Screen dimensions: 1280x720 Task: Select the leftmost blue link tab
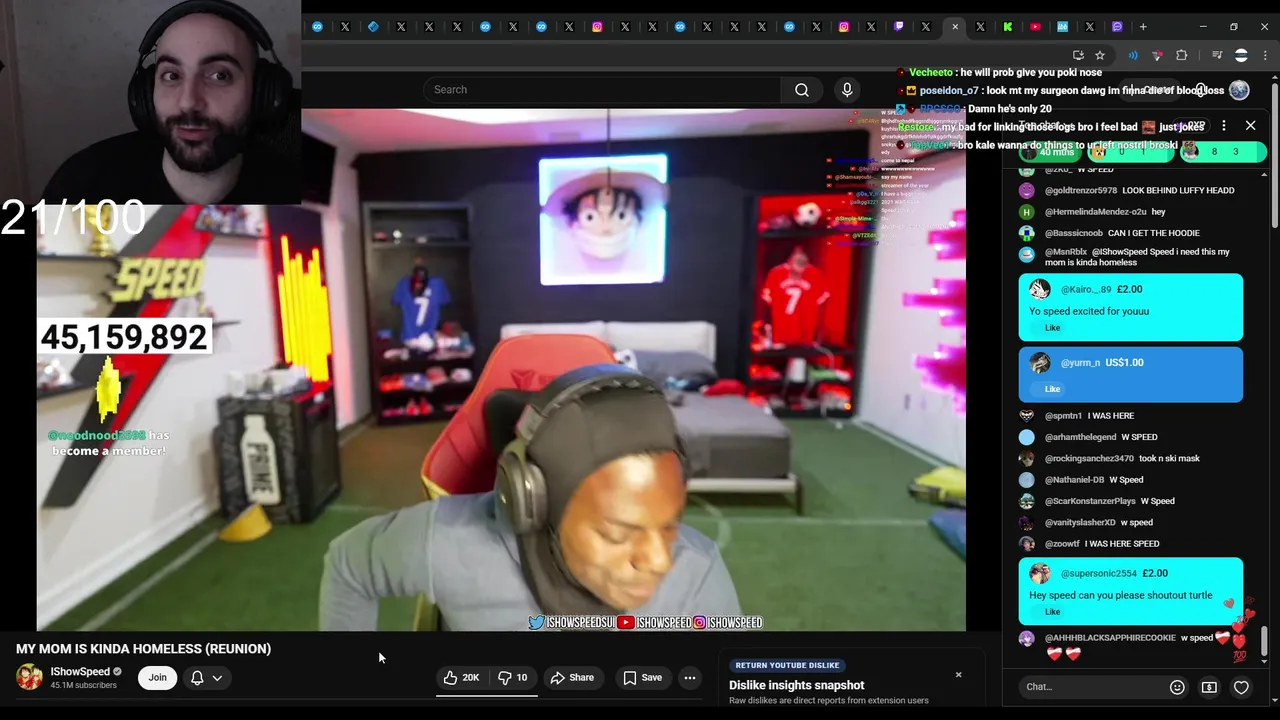[317, 27]
